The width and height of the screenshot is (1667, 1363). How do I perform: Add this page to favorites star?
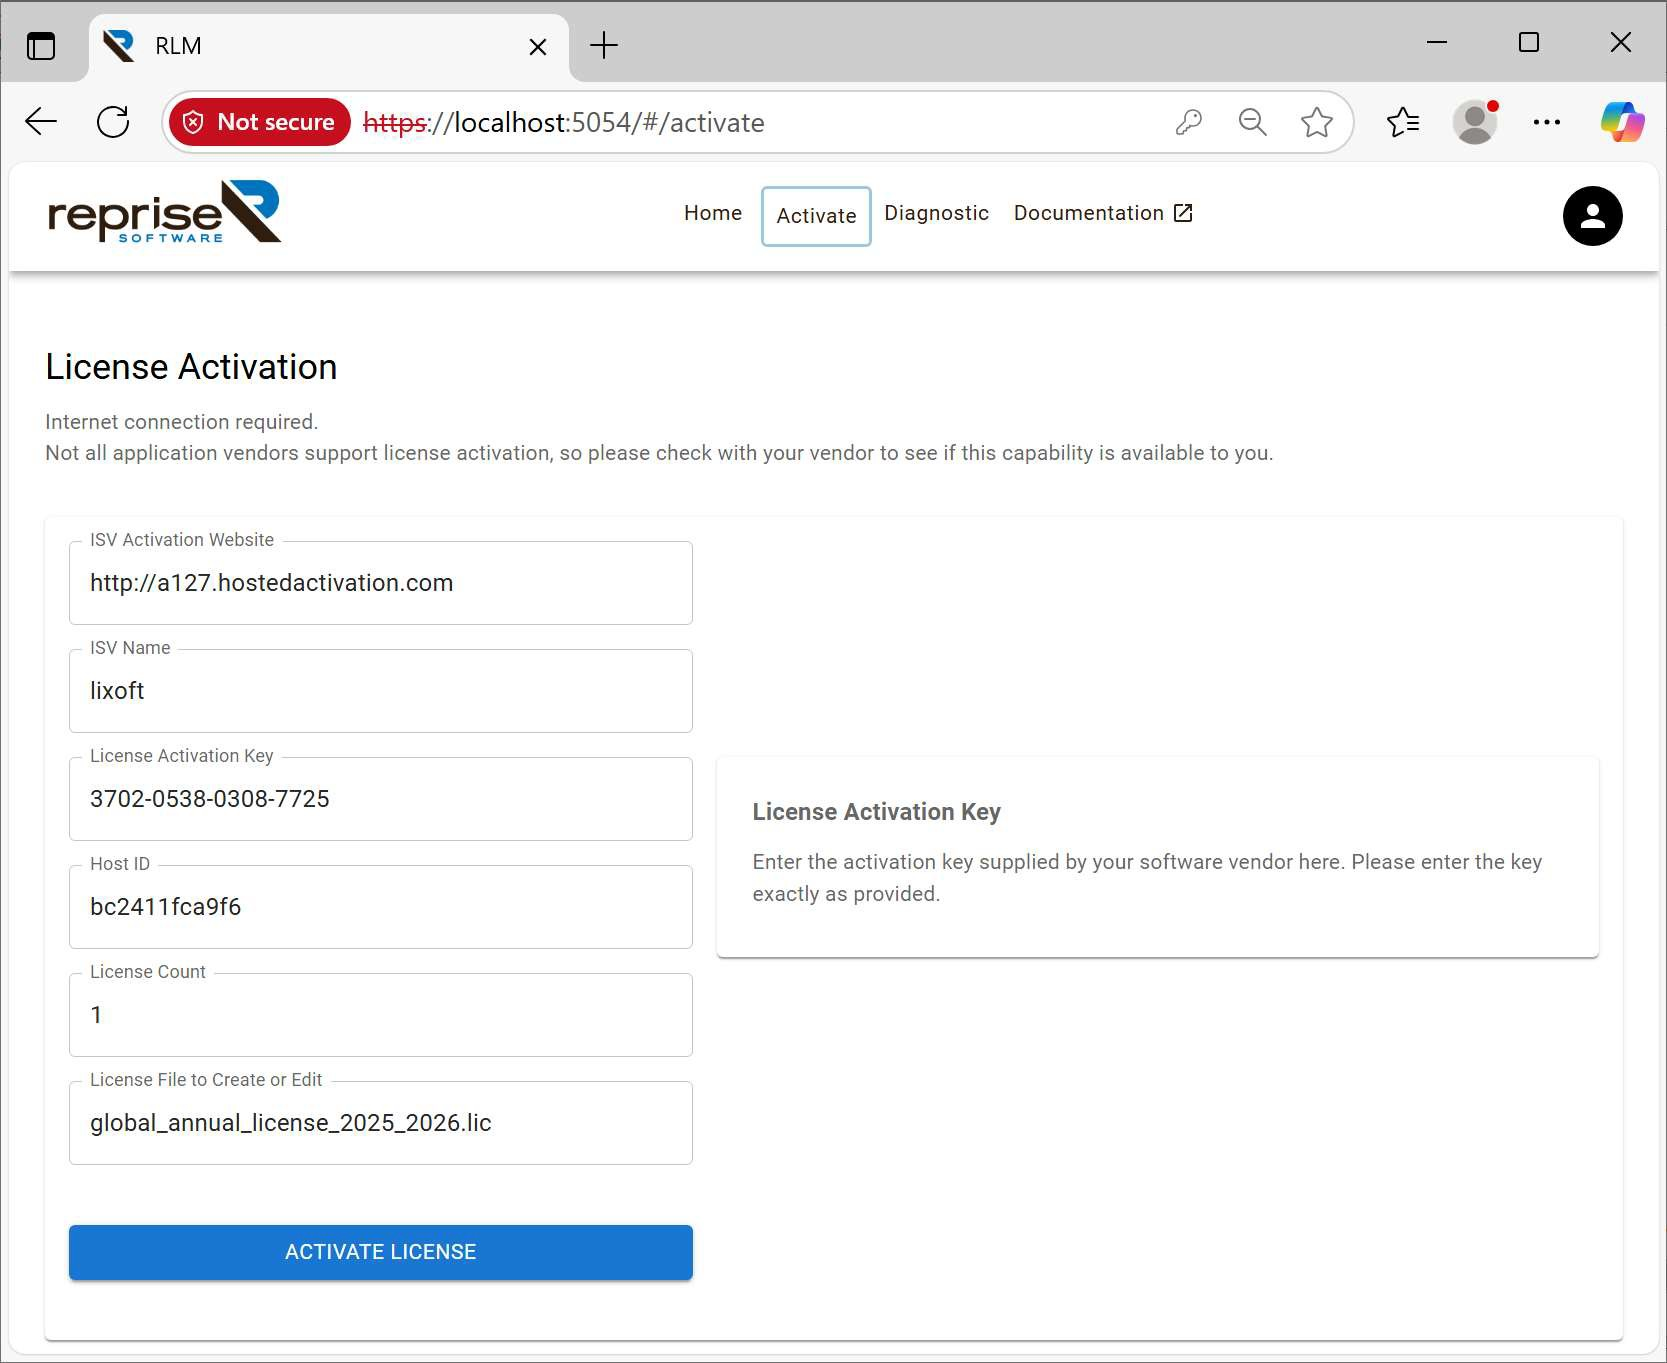1317,122
